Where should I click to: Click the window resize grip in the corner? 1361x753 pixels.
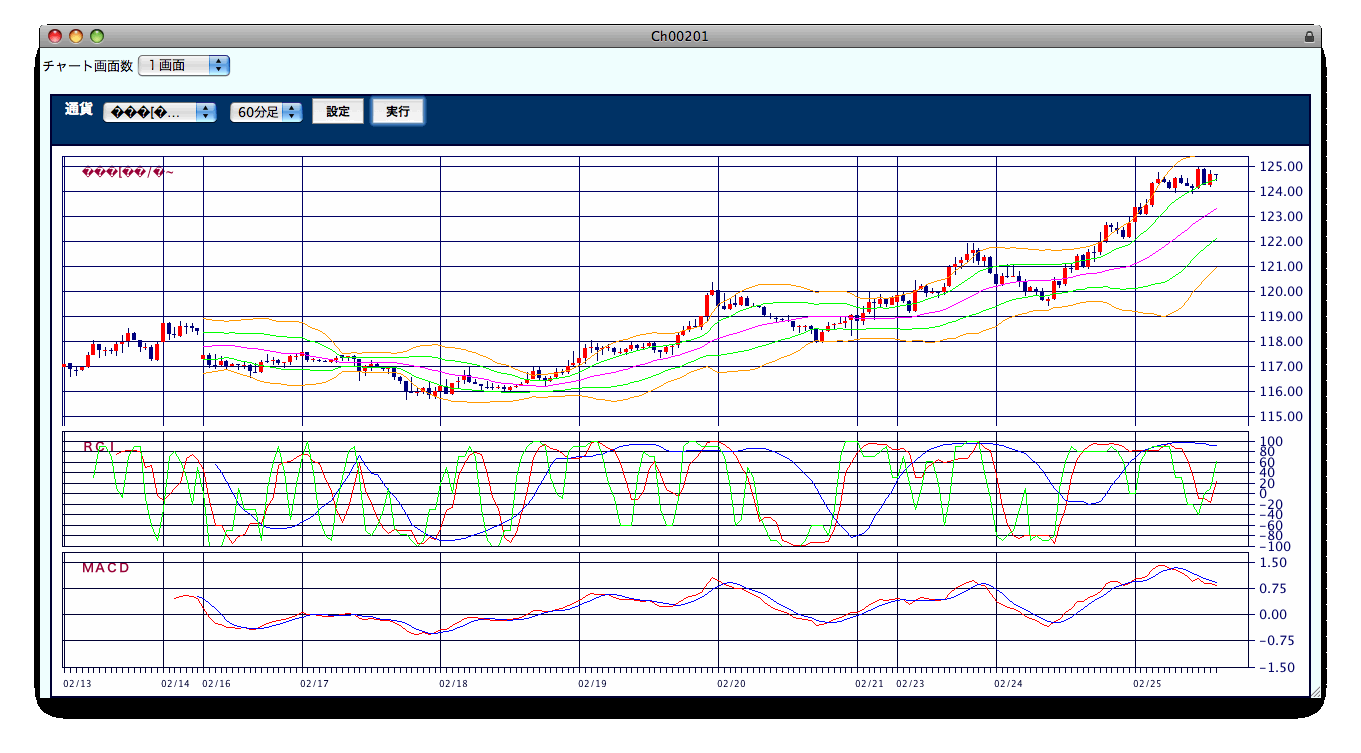[x=1314, y=690]
